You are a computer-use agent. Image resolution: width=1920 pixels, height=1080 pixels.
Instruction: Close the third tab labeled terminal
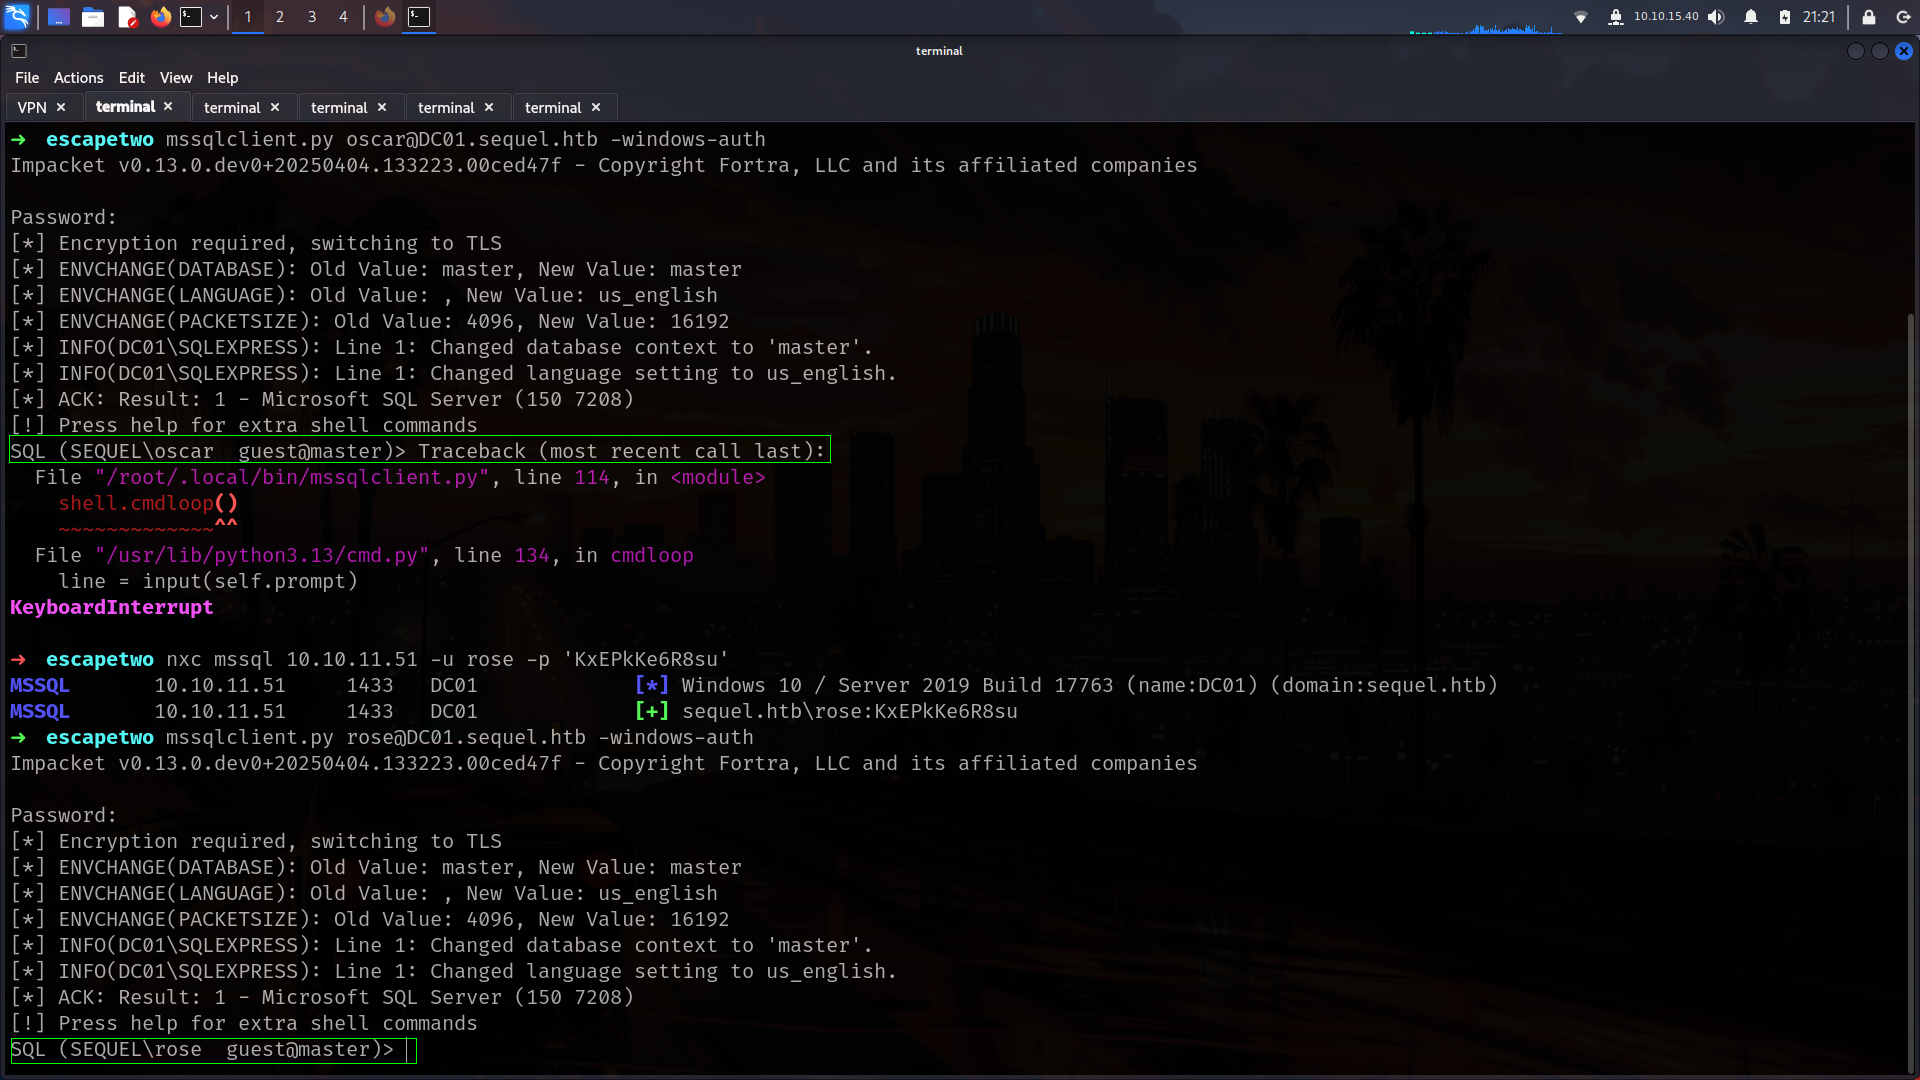click(275, 107)
